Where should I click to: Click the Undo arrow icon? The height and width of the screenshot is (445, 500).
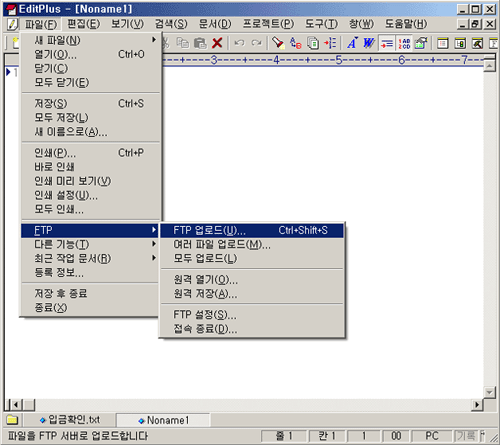pos(239,43)
